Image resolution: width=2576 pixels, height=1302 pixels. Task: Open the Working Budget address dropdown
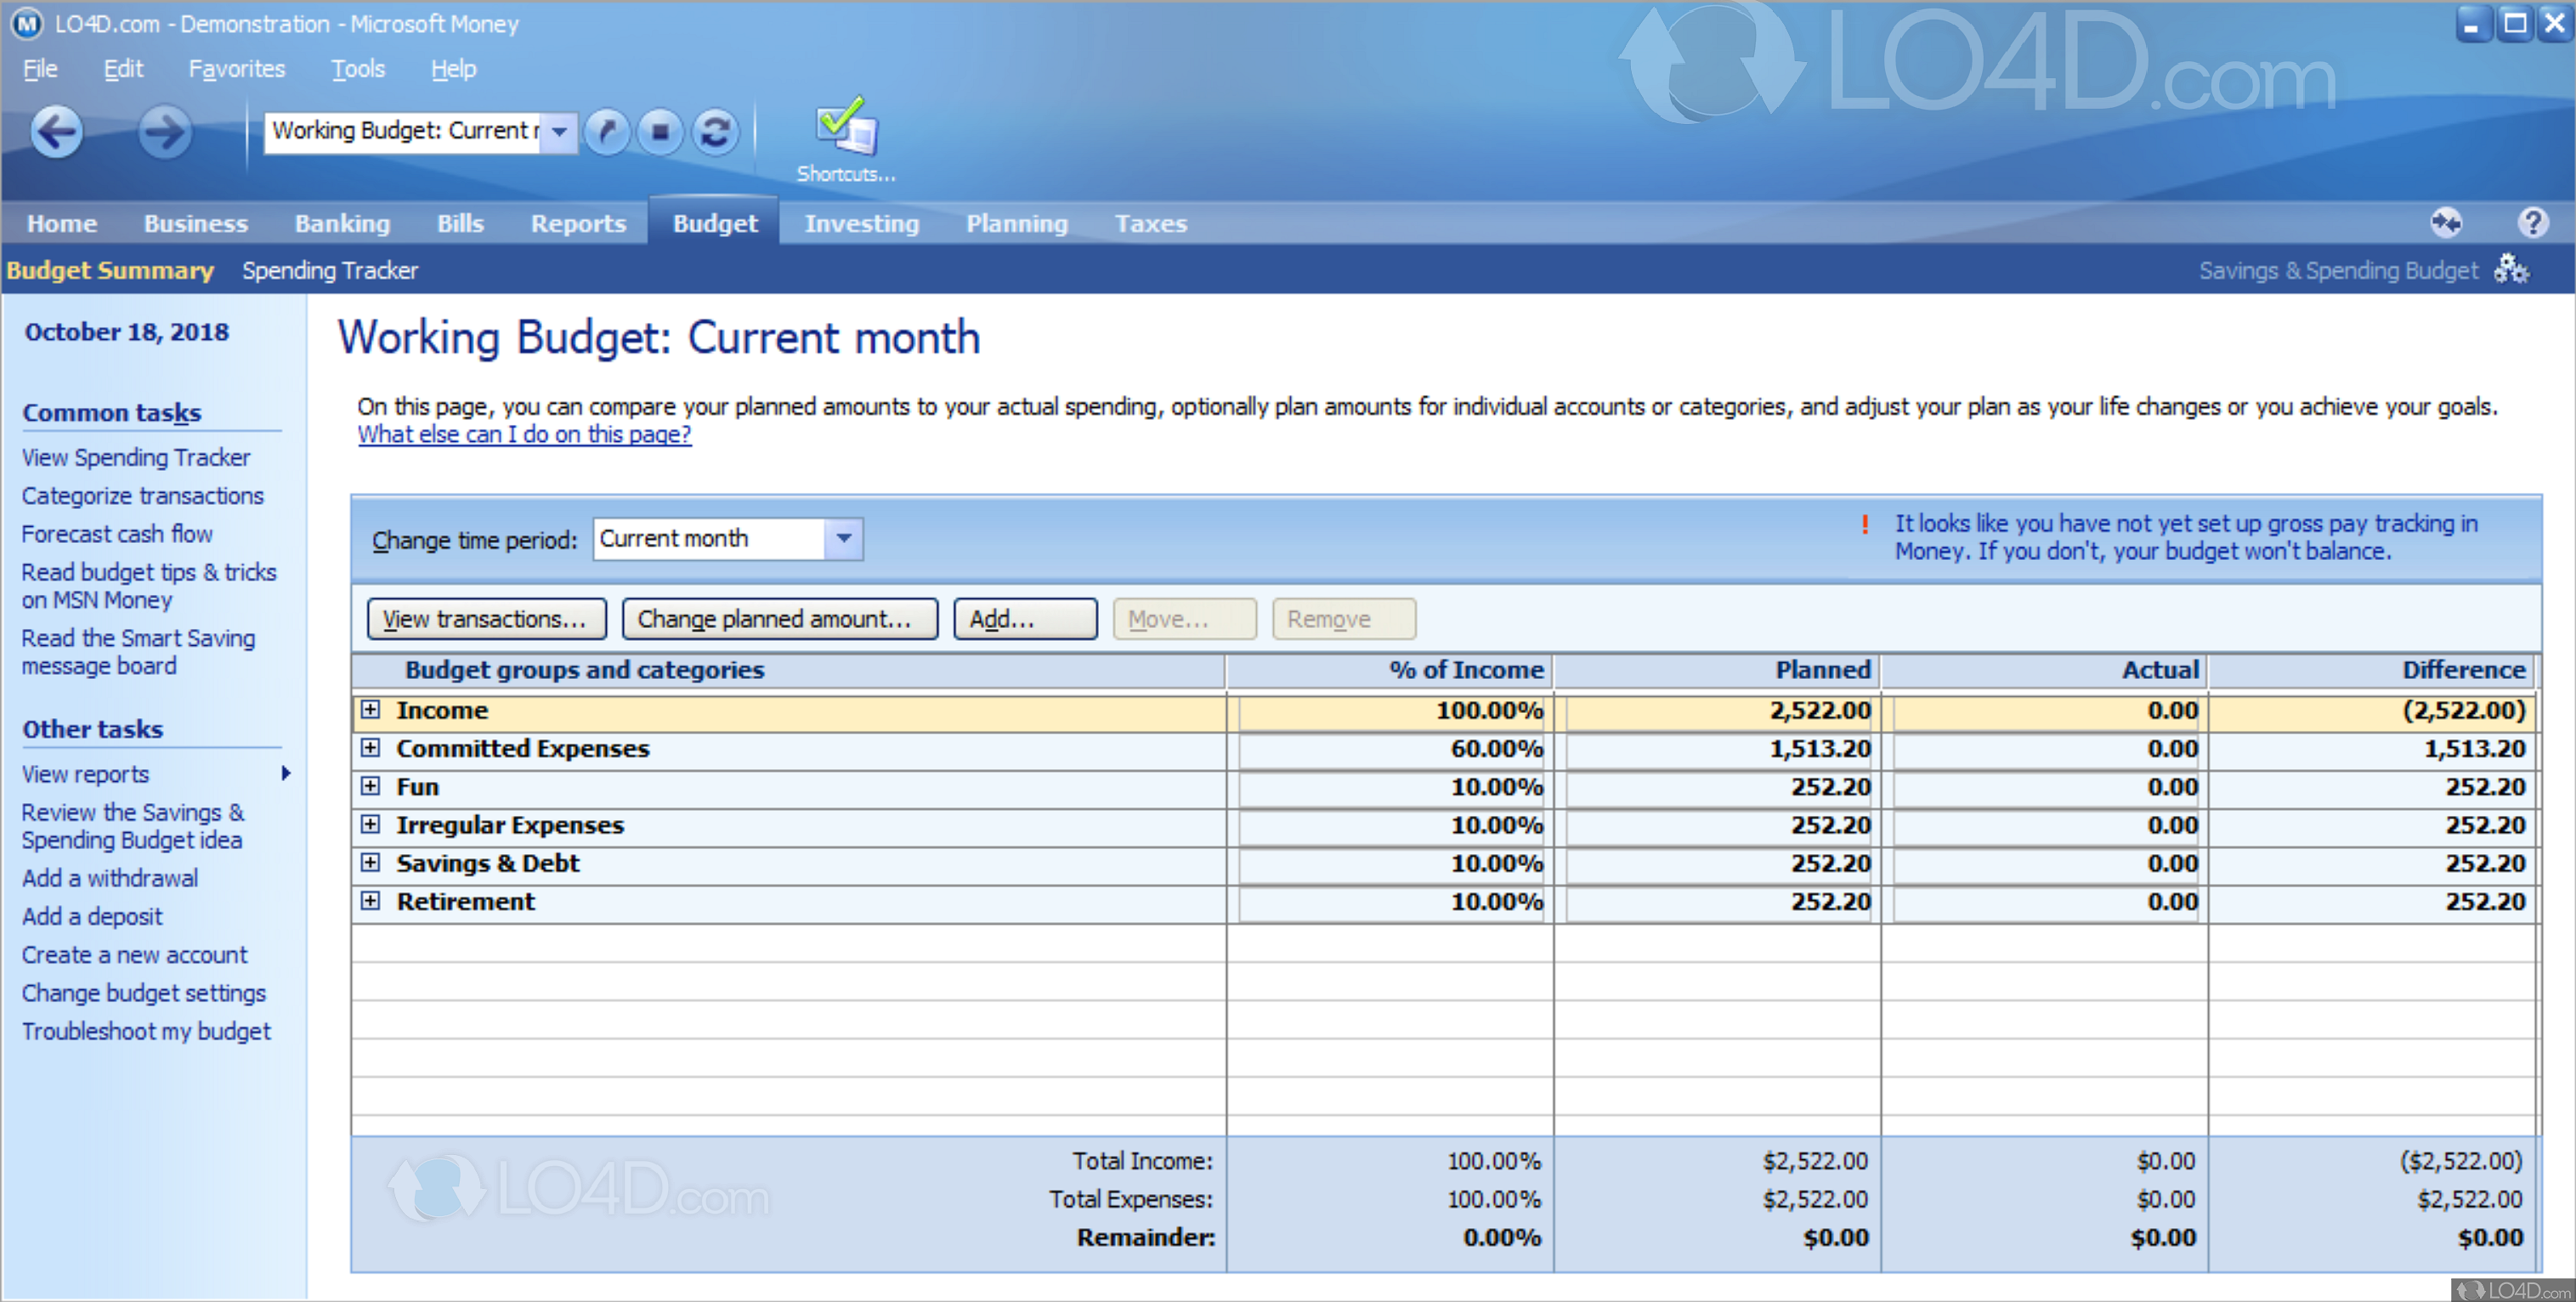(x=560, y=131)
